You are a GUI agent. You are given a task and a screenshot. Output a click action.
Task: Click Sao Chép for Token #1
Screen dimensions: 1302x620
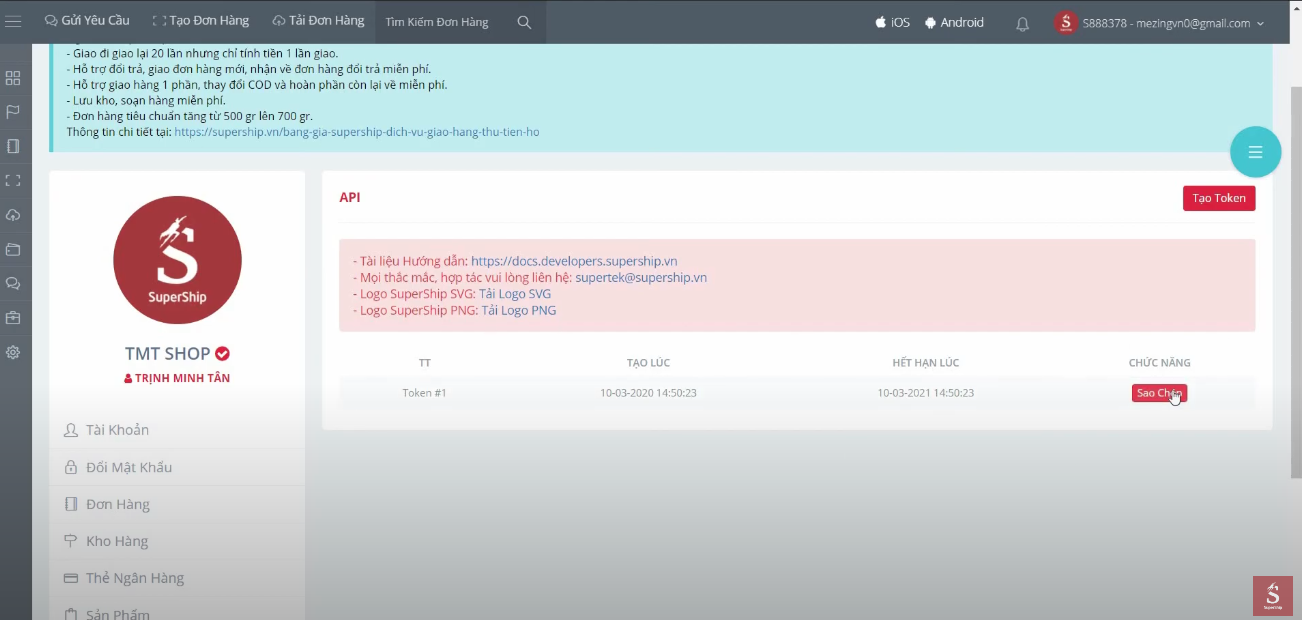coord(1159,393)
